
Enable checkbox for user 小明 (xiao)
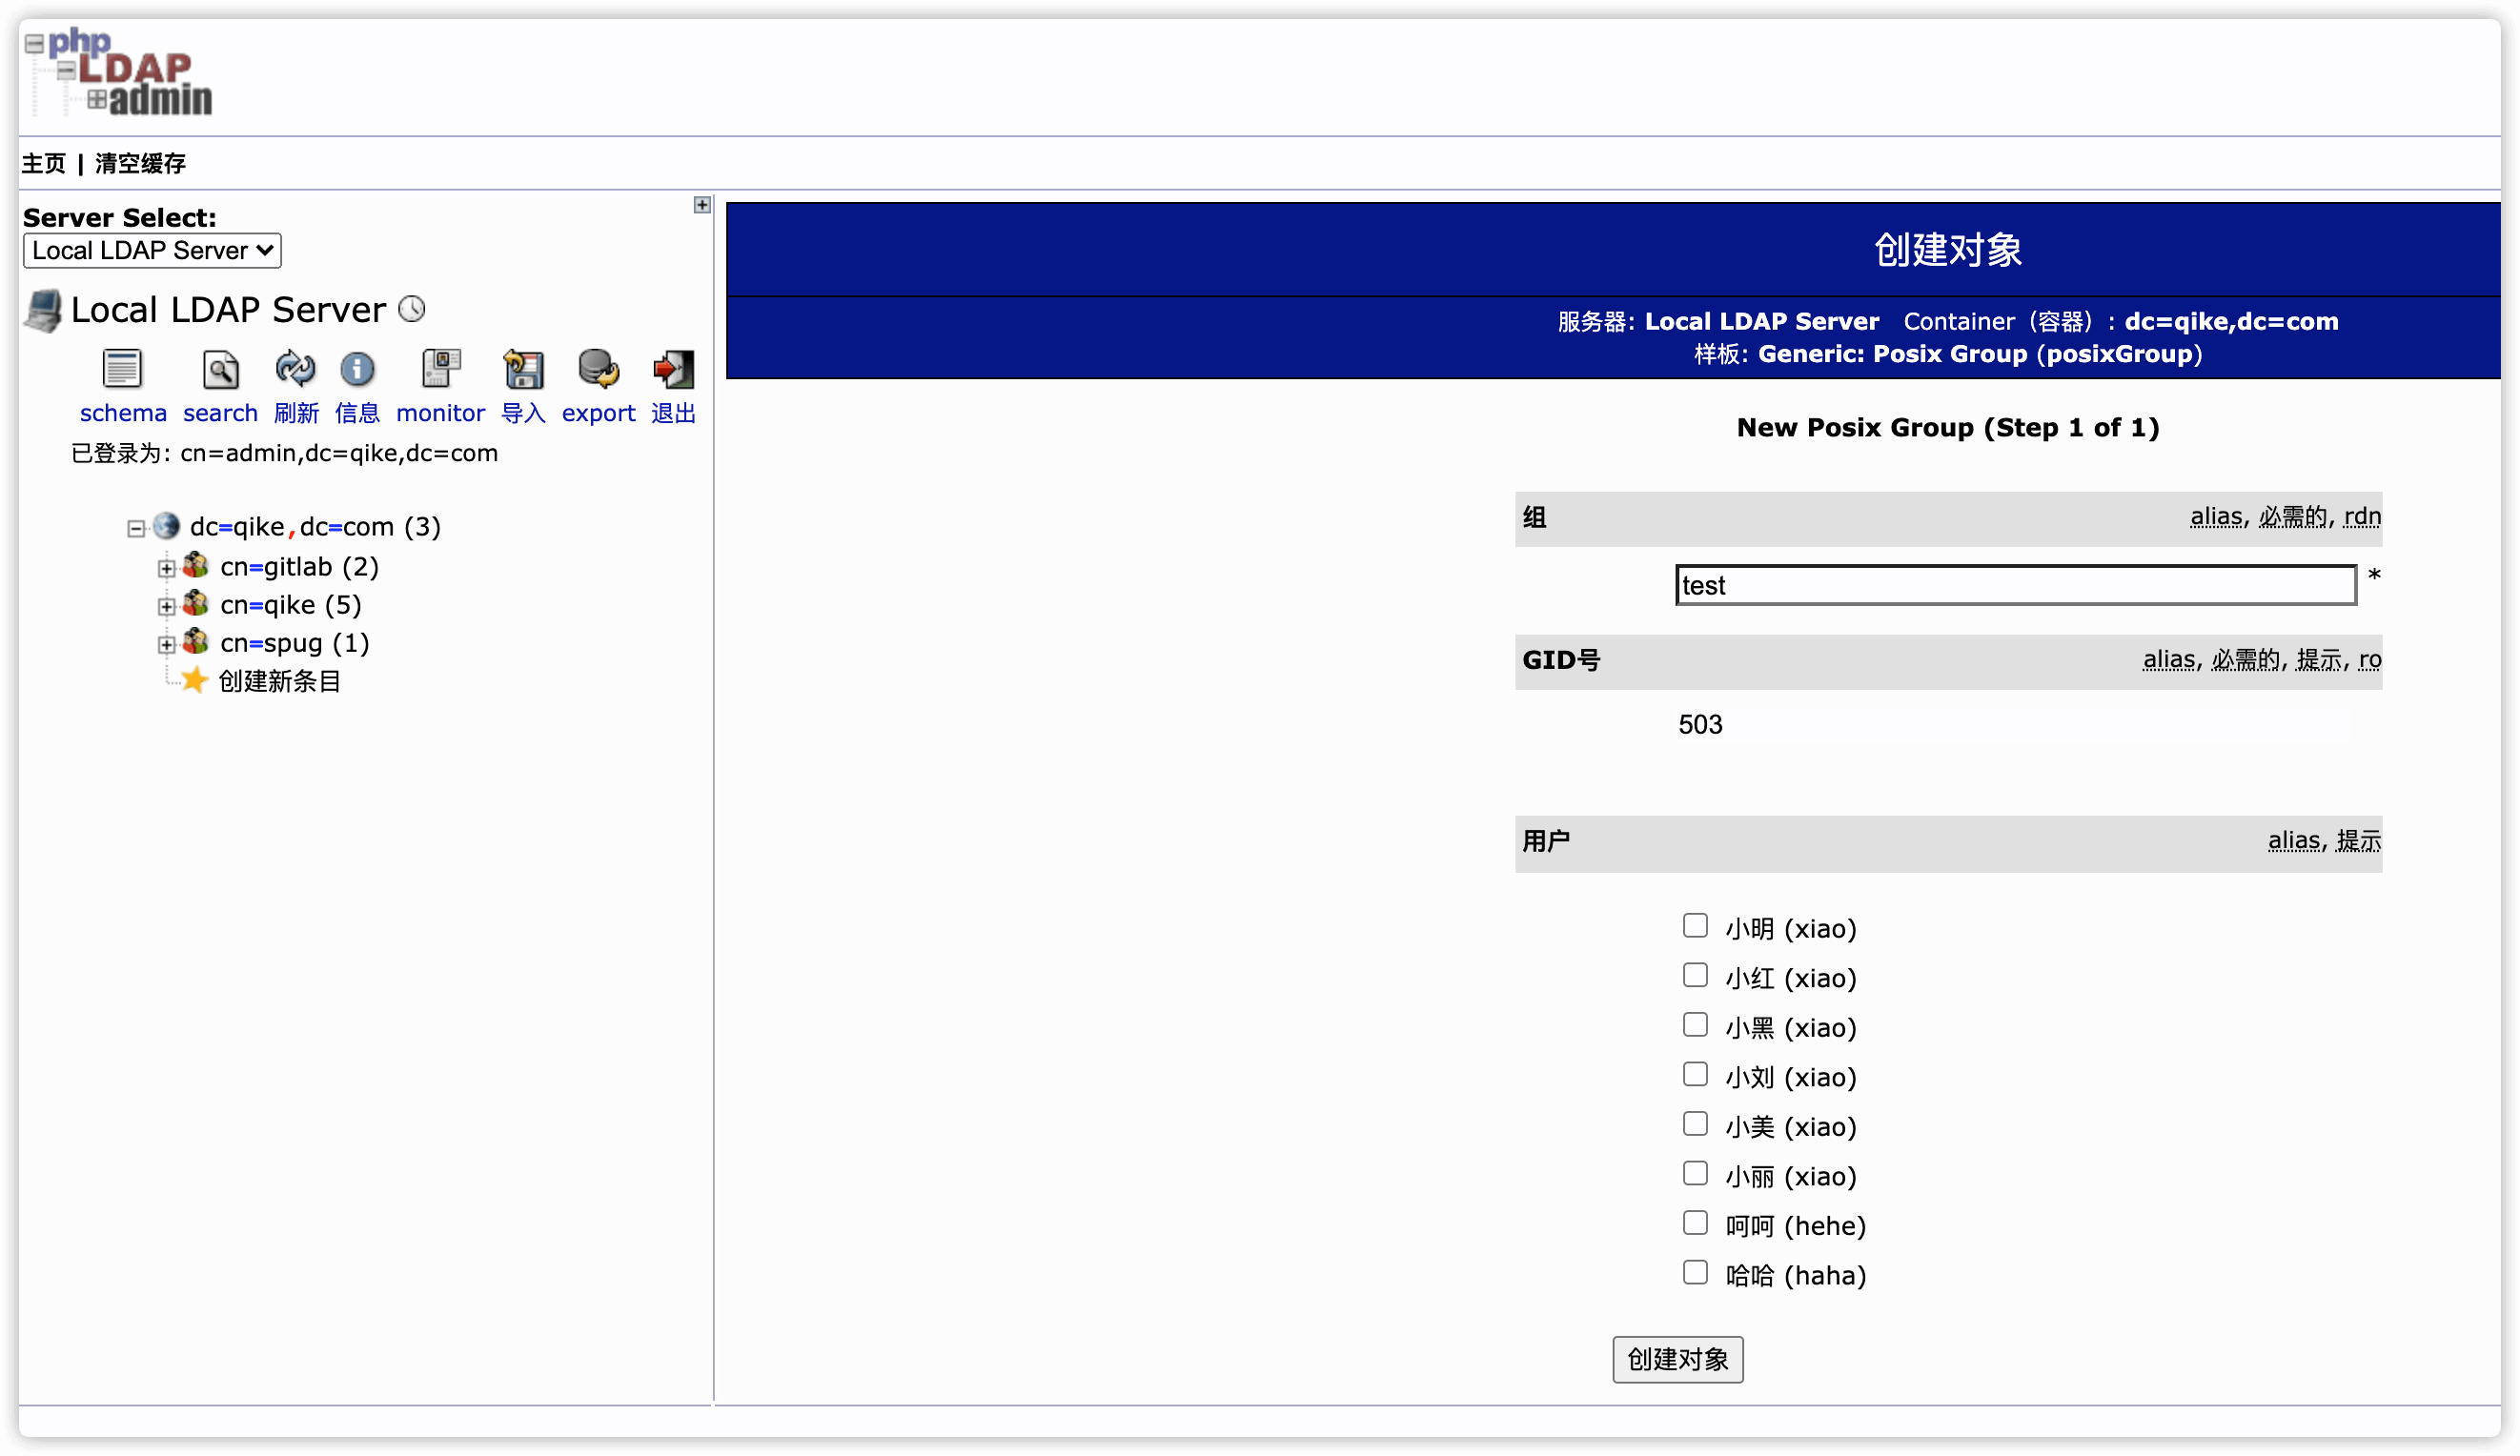point(1695,925)
